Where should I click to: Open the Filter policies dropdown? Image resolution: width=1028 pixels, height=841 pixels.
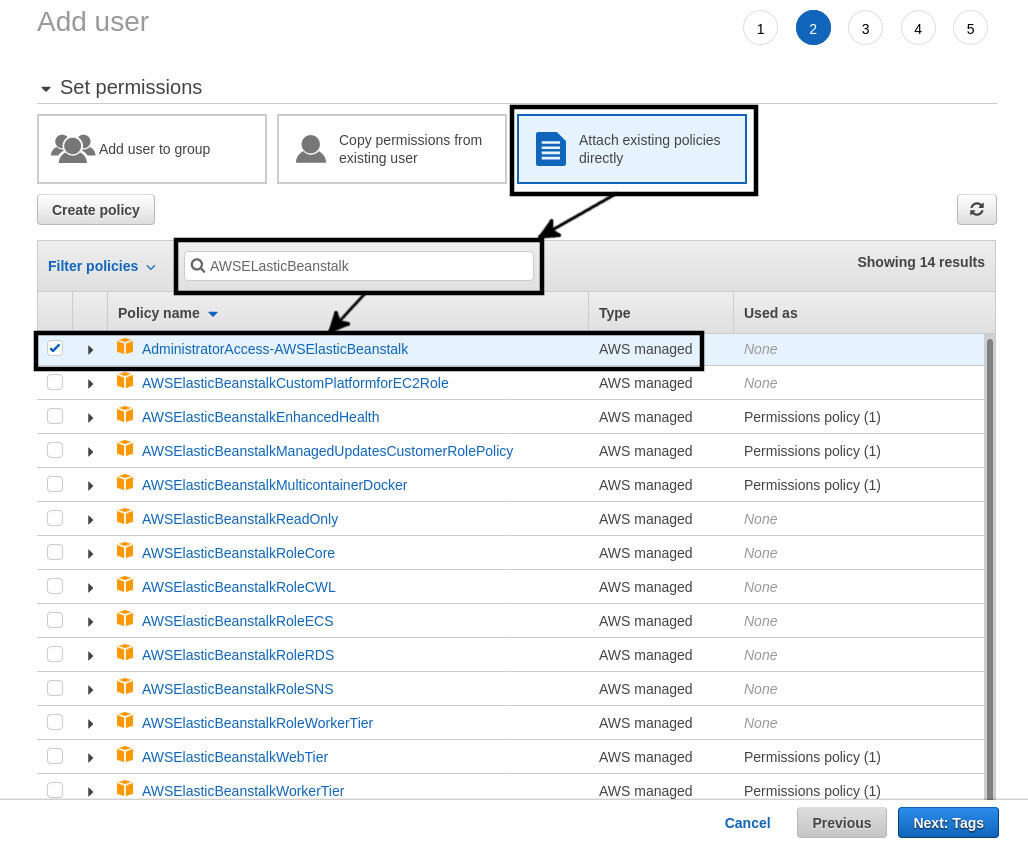(101, 266)
